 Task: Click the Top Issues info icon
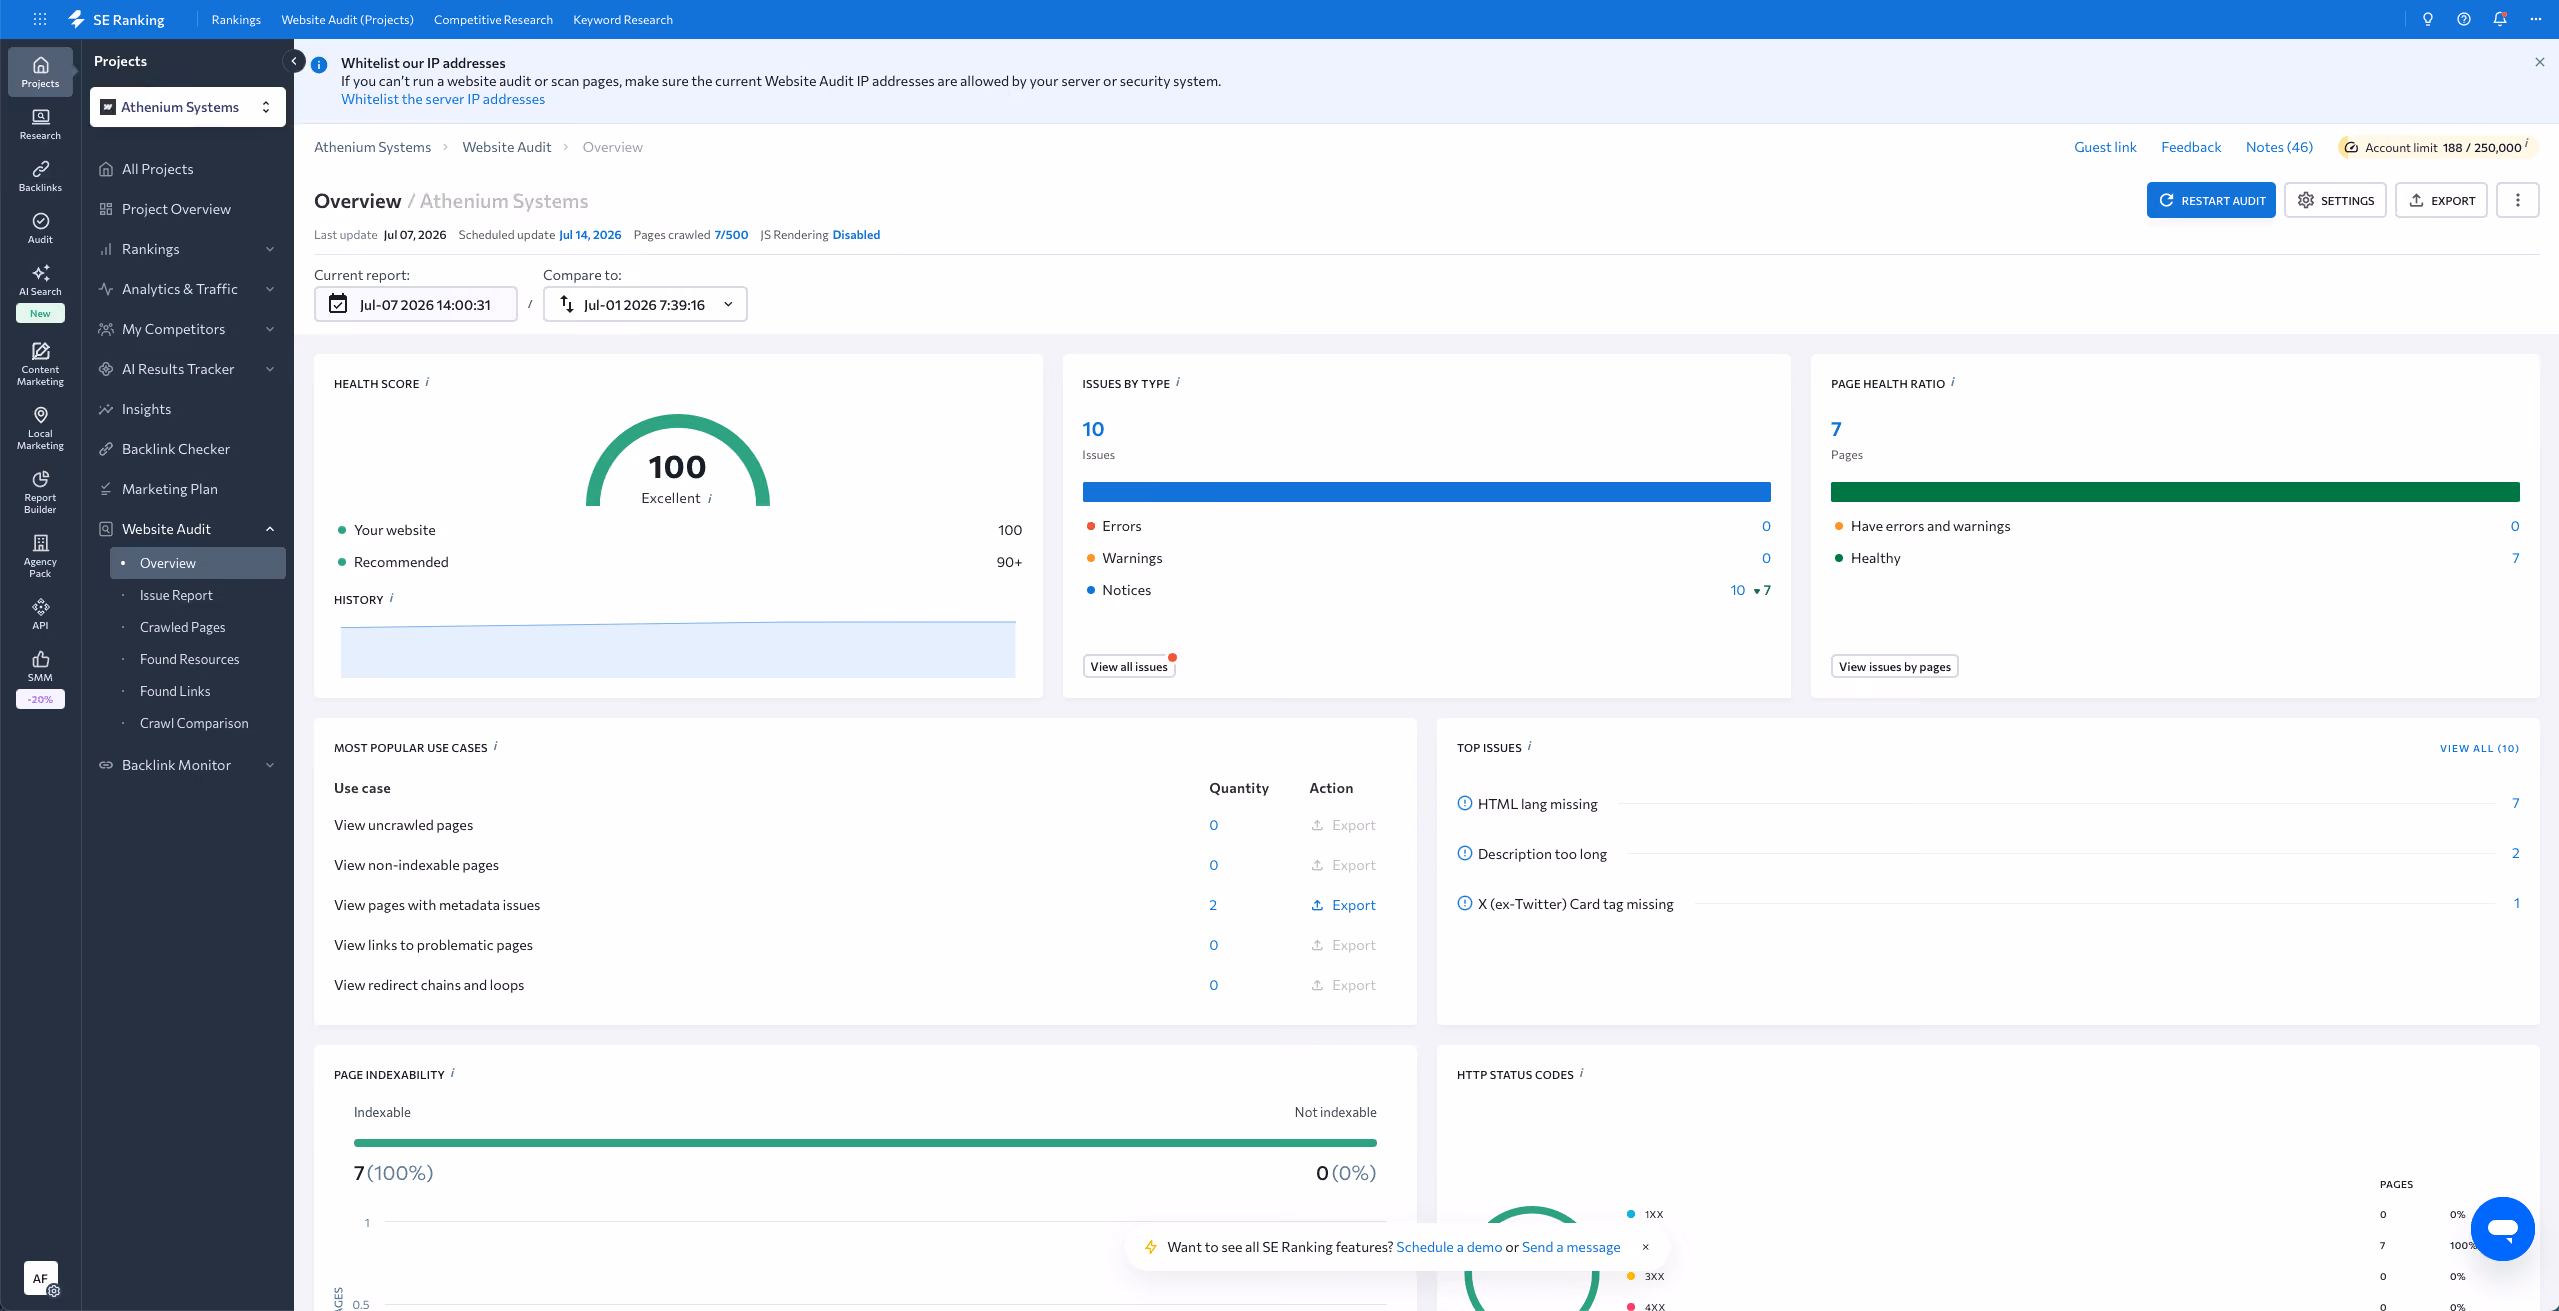(x=1529, y=746)
